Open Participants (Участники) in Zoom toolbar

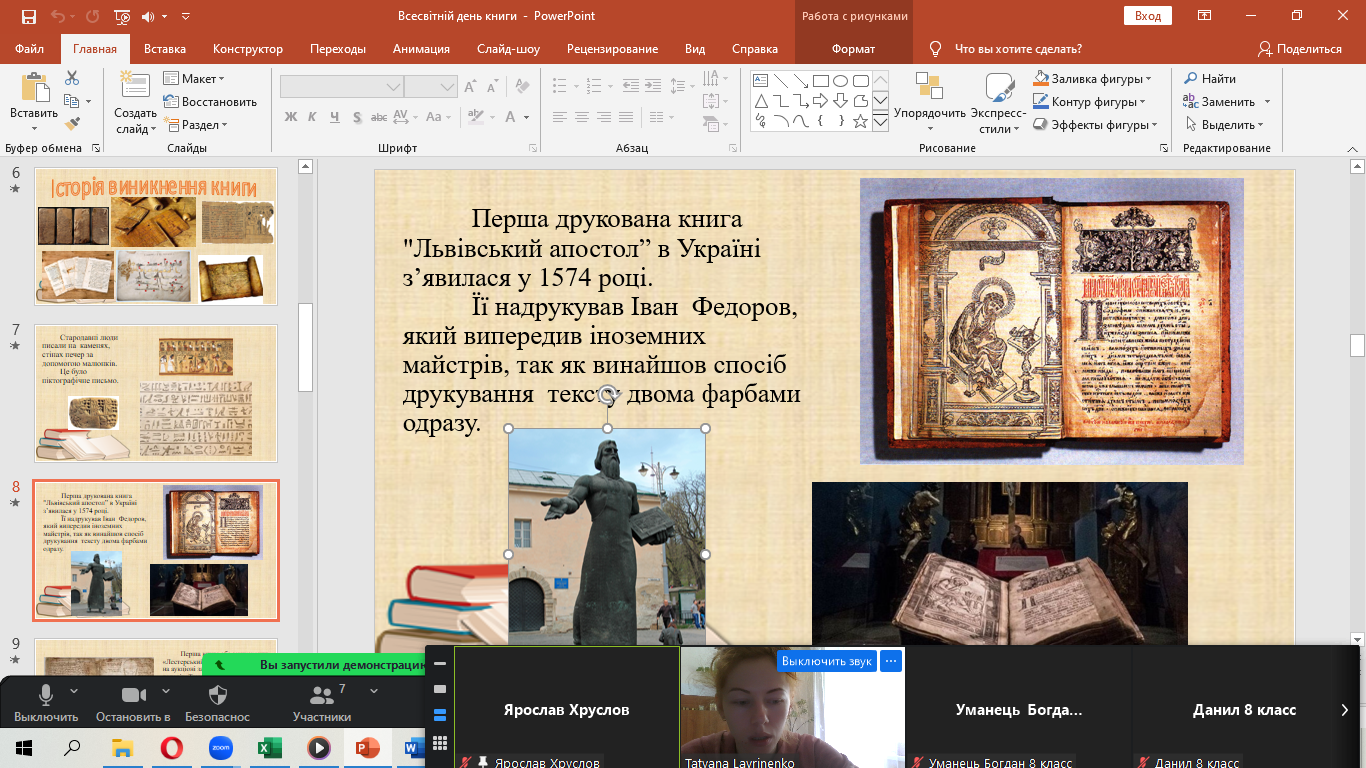(322, 703)
